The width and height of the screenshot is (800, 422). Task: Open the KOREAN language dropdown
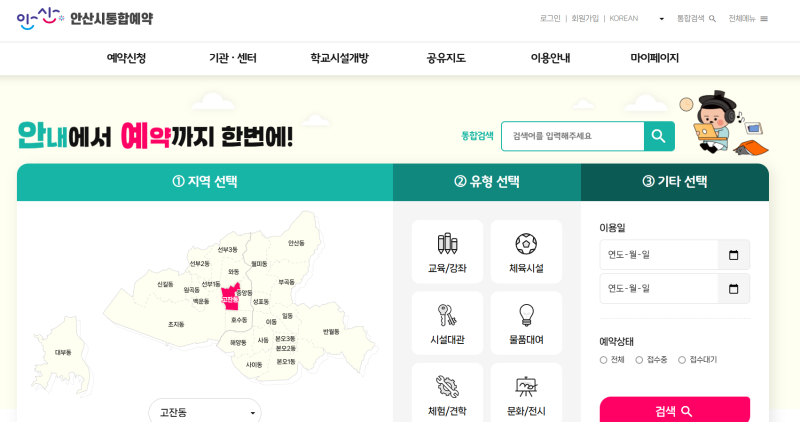637,18
